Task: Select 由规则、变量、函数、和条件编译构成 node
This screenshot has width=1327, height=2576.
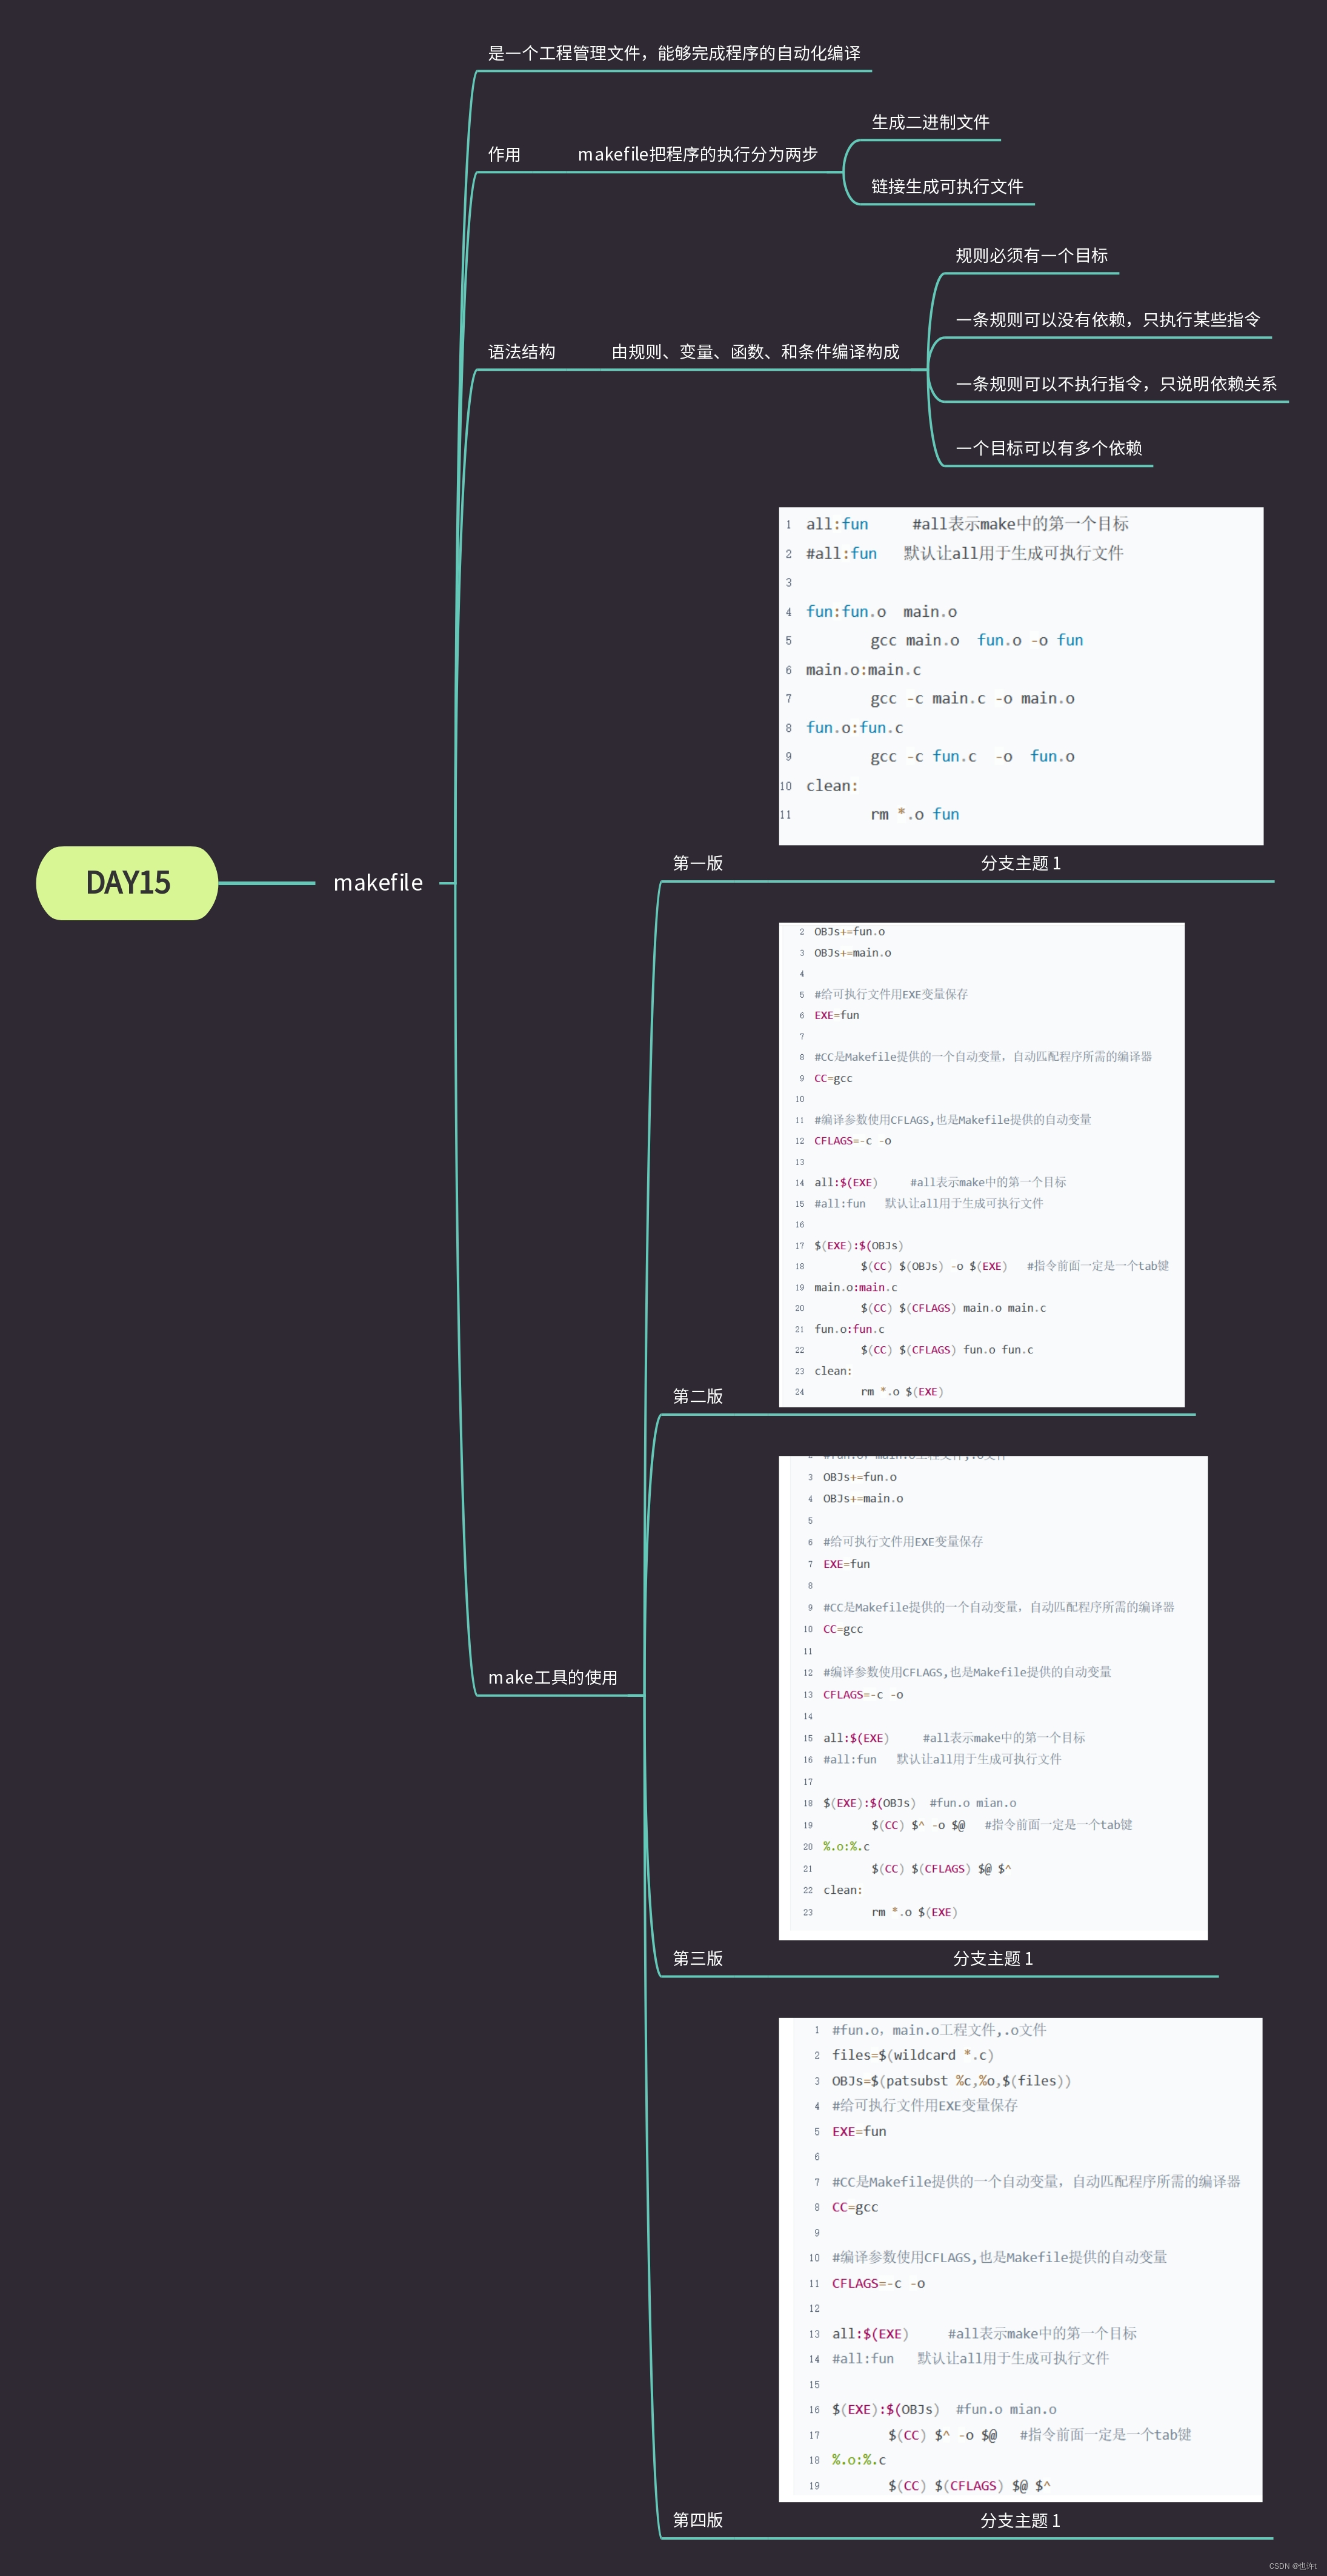Action: point(755,352)
